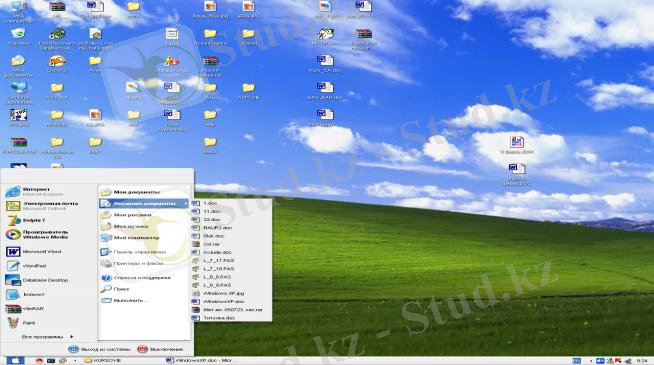Launch Microsoft Word from the Start menu

tap(33, 252)
